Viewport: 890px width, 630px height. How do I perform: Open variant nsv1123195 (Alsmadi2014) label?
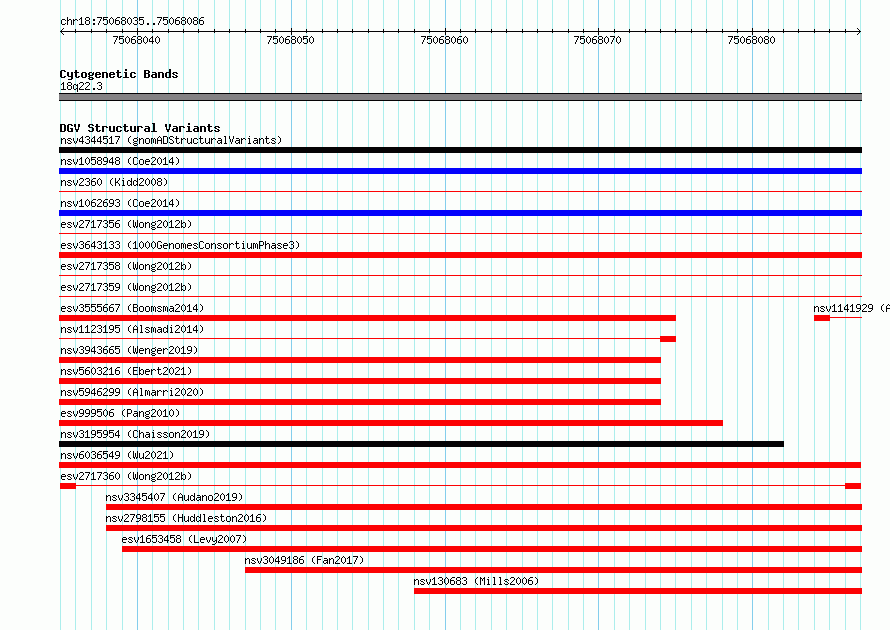click(x=132, y=329)
